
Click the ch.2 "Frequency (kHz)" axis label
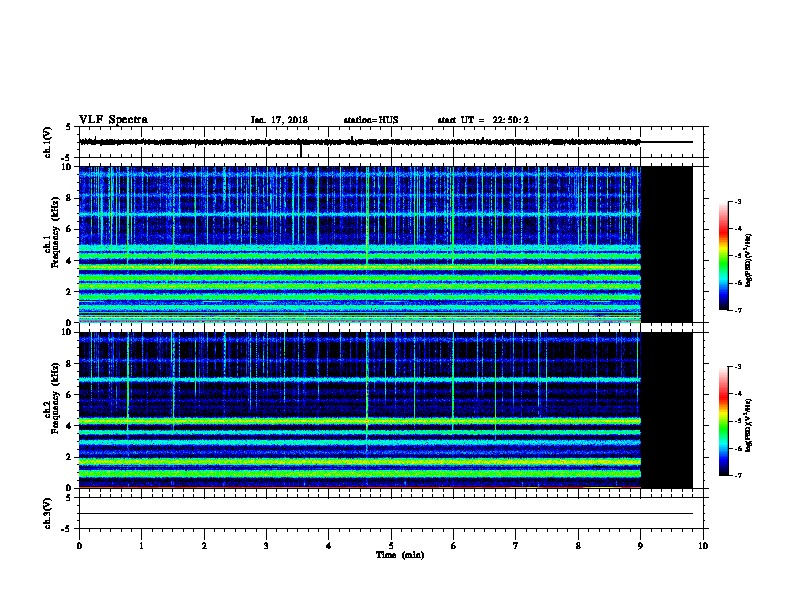point(55,398)
